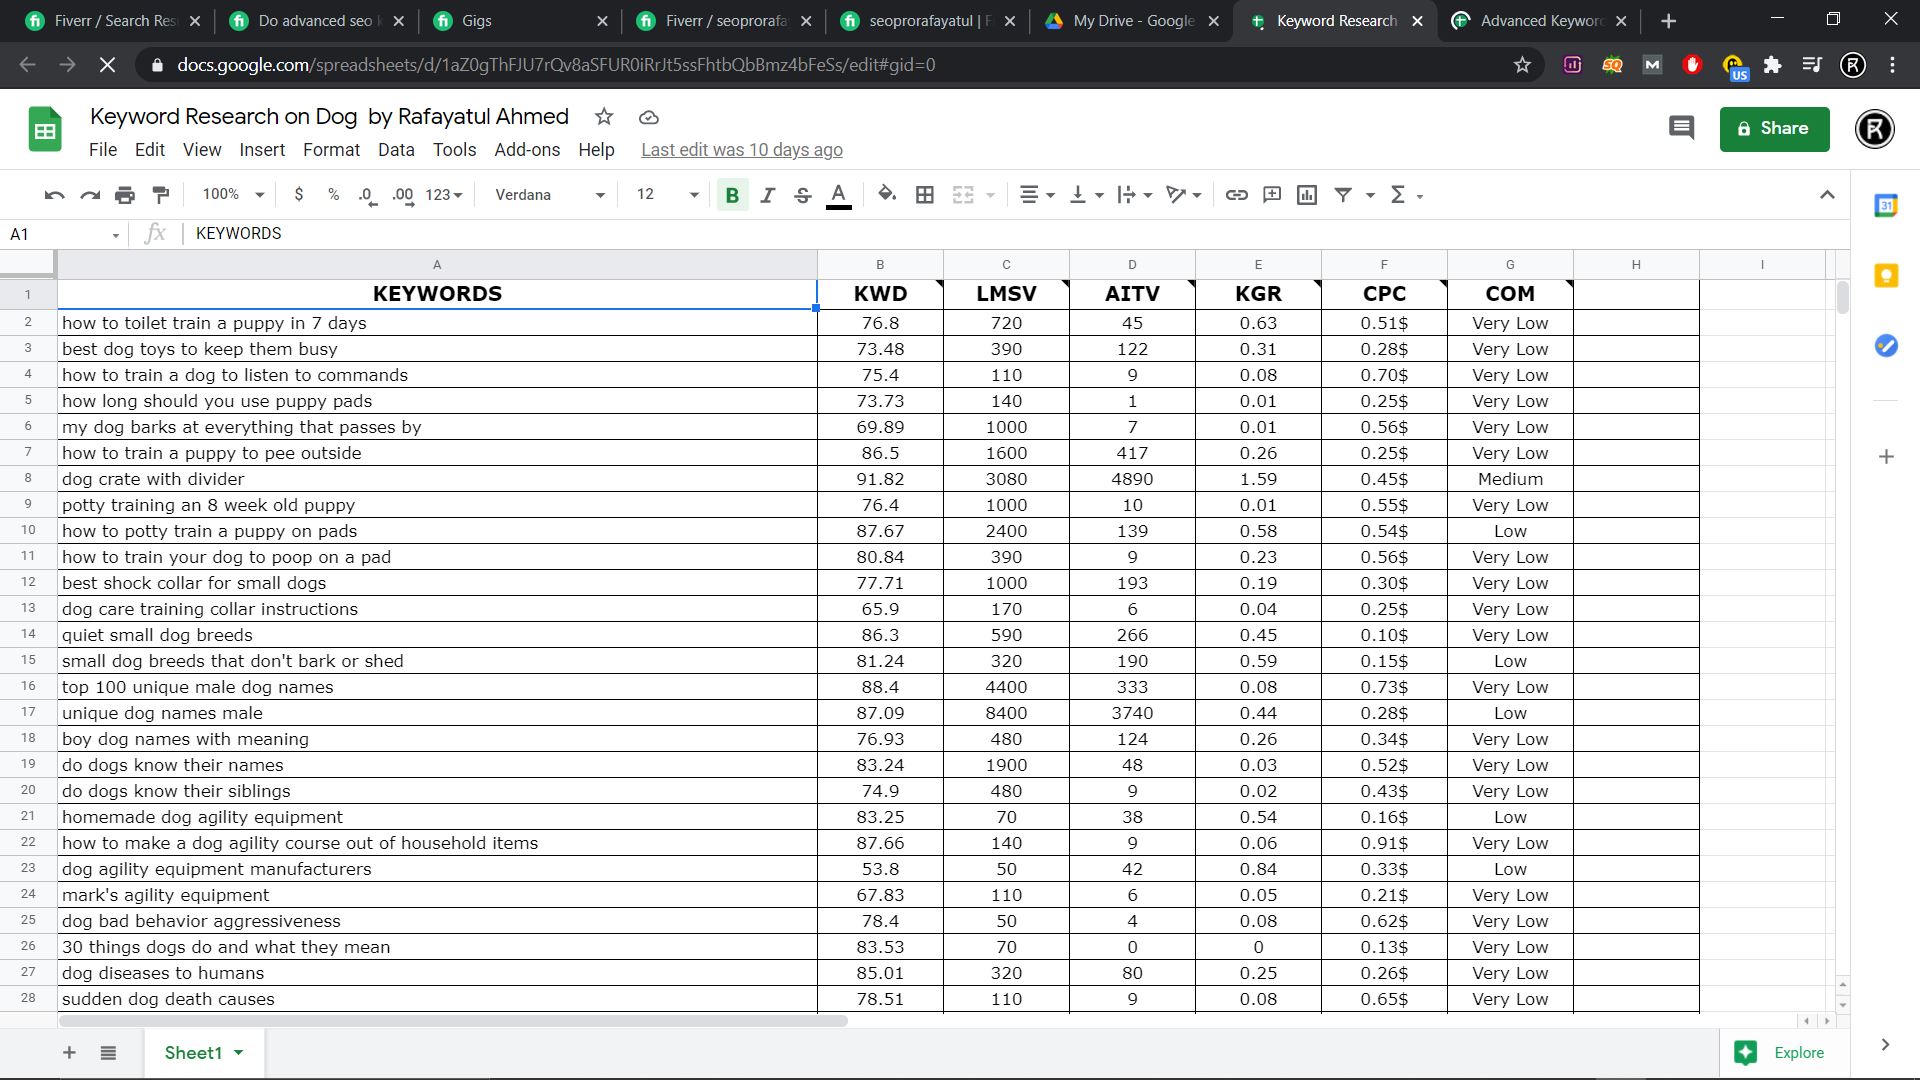
Task: Create a filter on the data
Action: 1343,195
